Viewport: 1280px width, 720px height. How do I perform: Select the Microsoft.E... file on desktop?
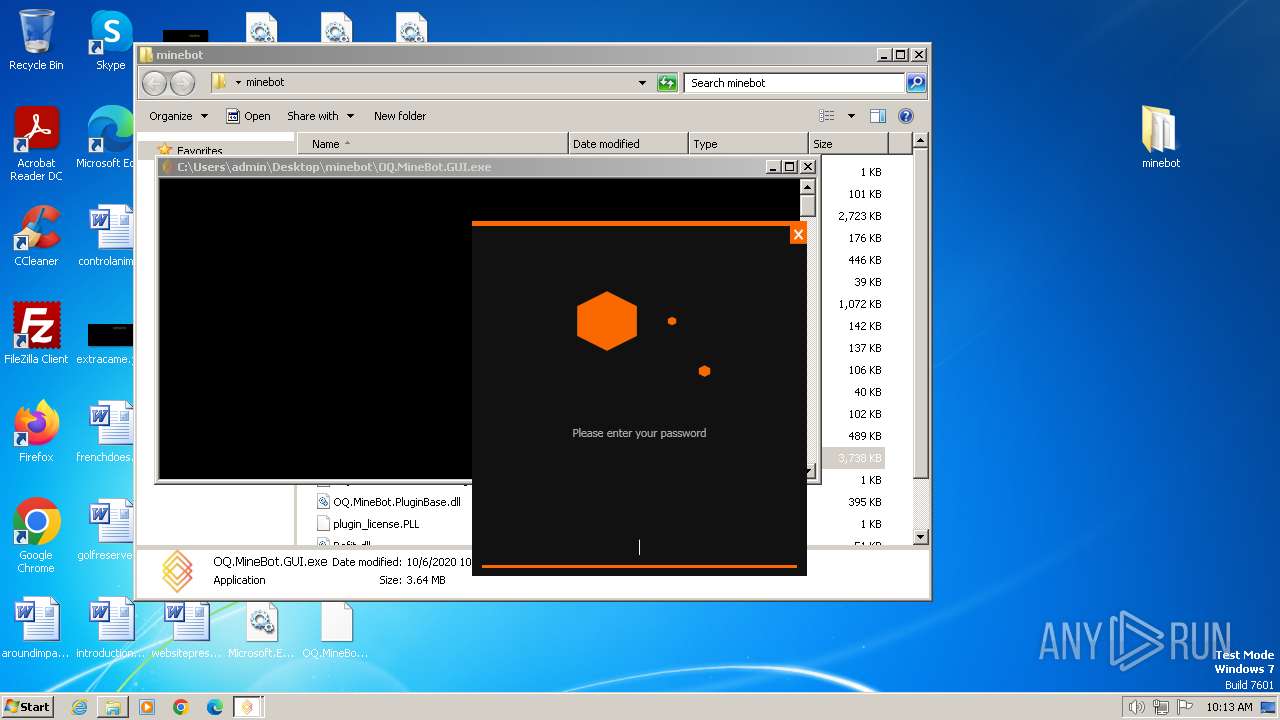coord(261,628)
